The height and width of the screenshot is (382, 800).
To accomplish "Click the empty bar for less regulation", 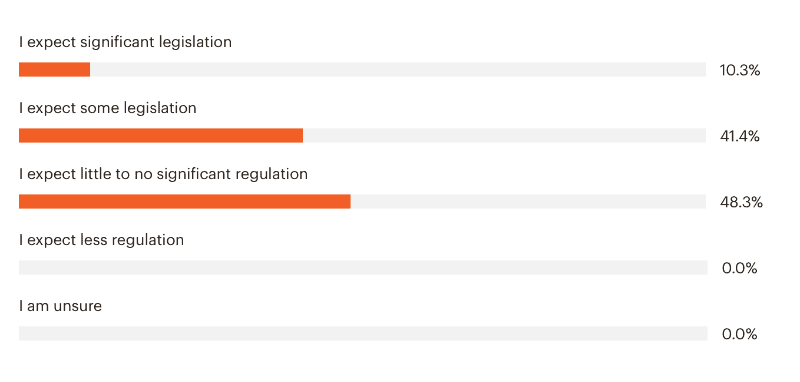I will tap(363, 267).
